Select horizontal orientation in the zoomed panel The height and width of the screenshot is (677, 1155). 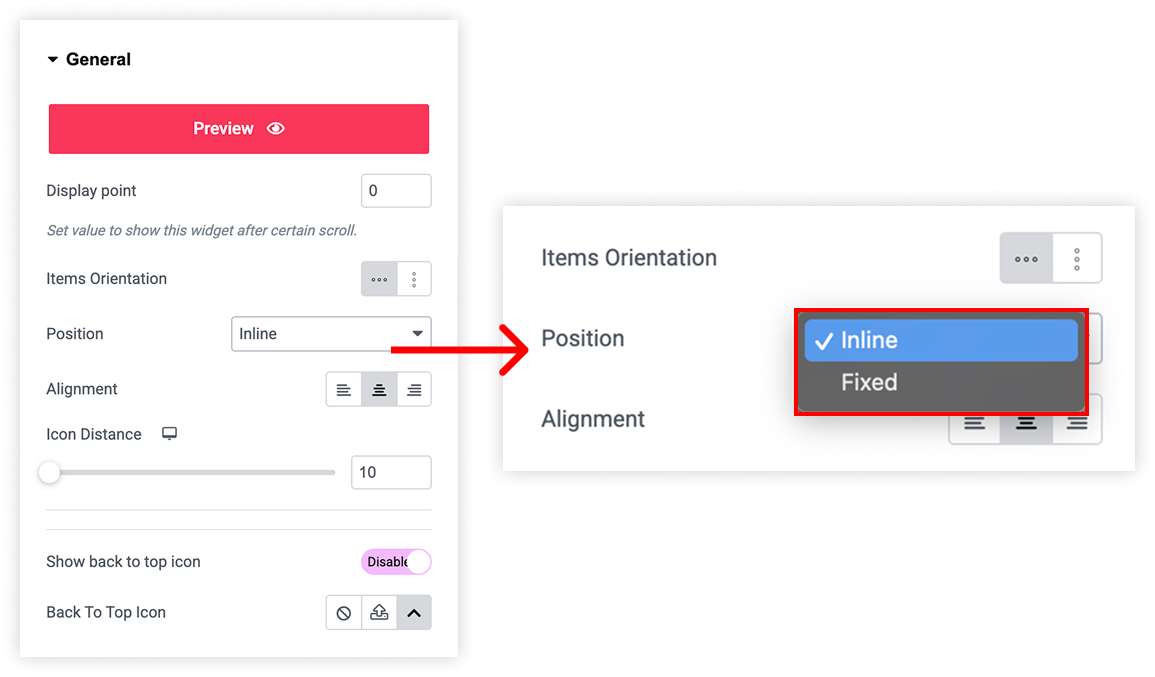pos(1026,259)
